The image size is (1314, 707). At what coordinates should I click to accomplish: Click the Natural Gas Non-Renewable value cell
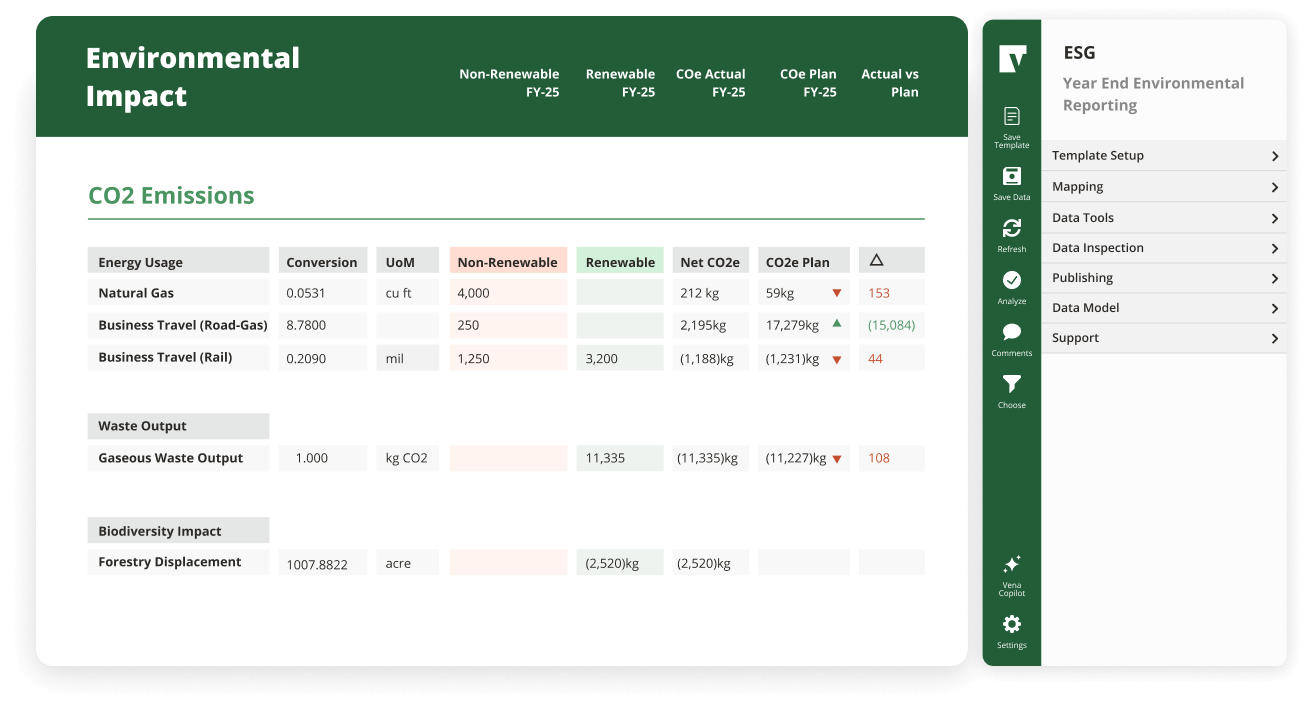point(508,292)
